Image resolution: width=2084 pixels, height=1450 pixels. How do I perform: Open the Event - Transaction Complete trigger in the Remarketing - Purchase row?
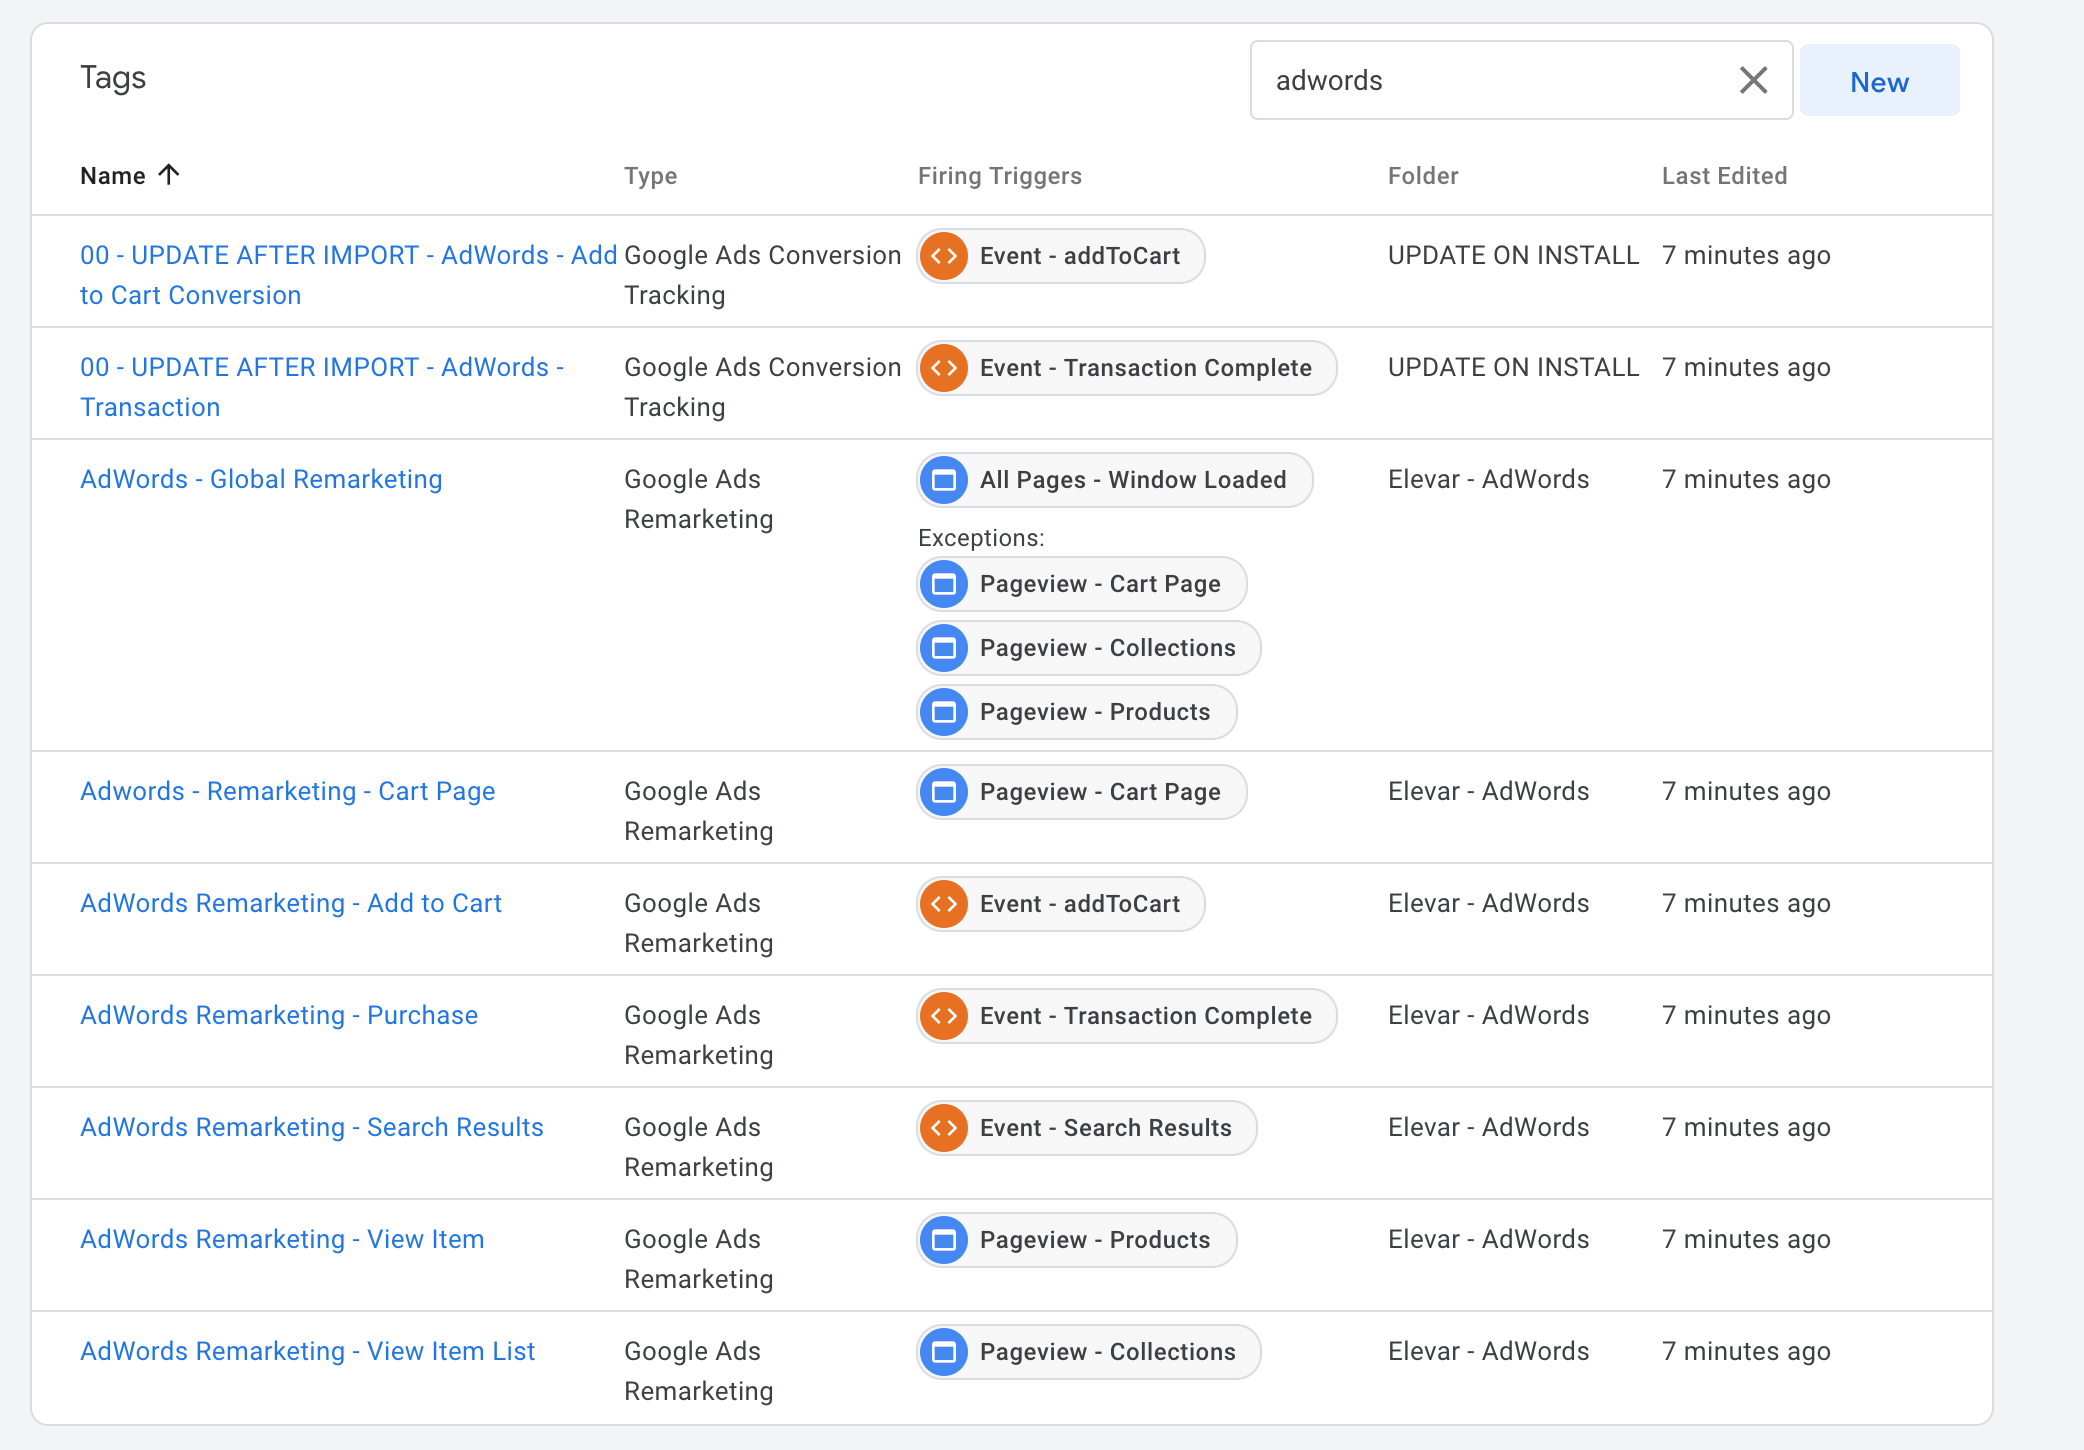click(1127, 1016)
